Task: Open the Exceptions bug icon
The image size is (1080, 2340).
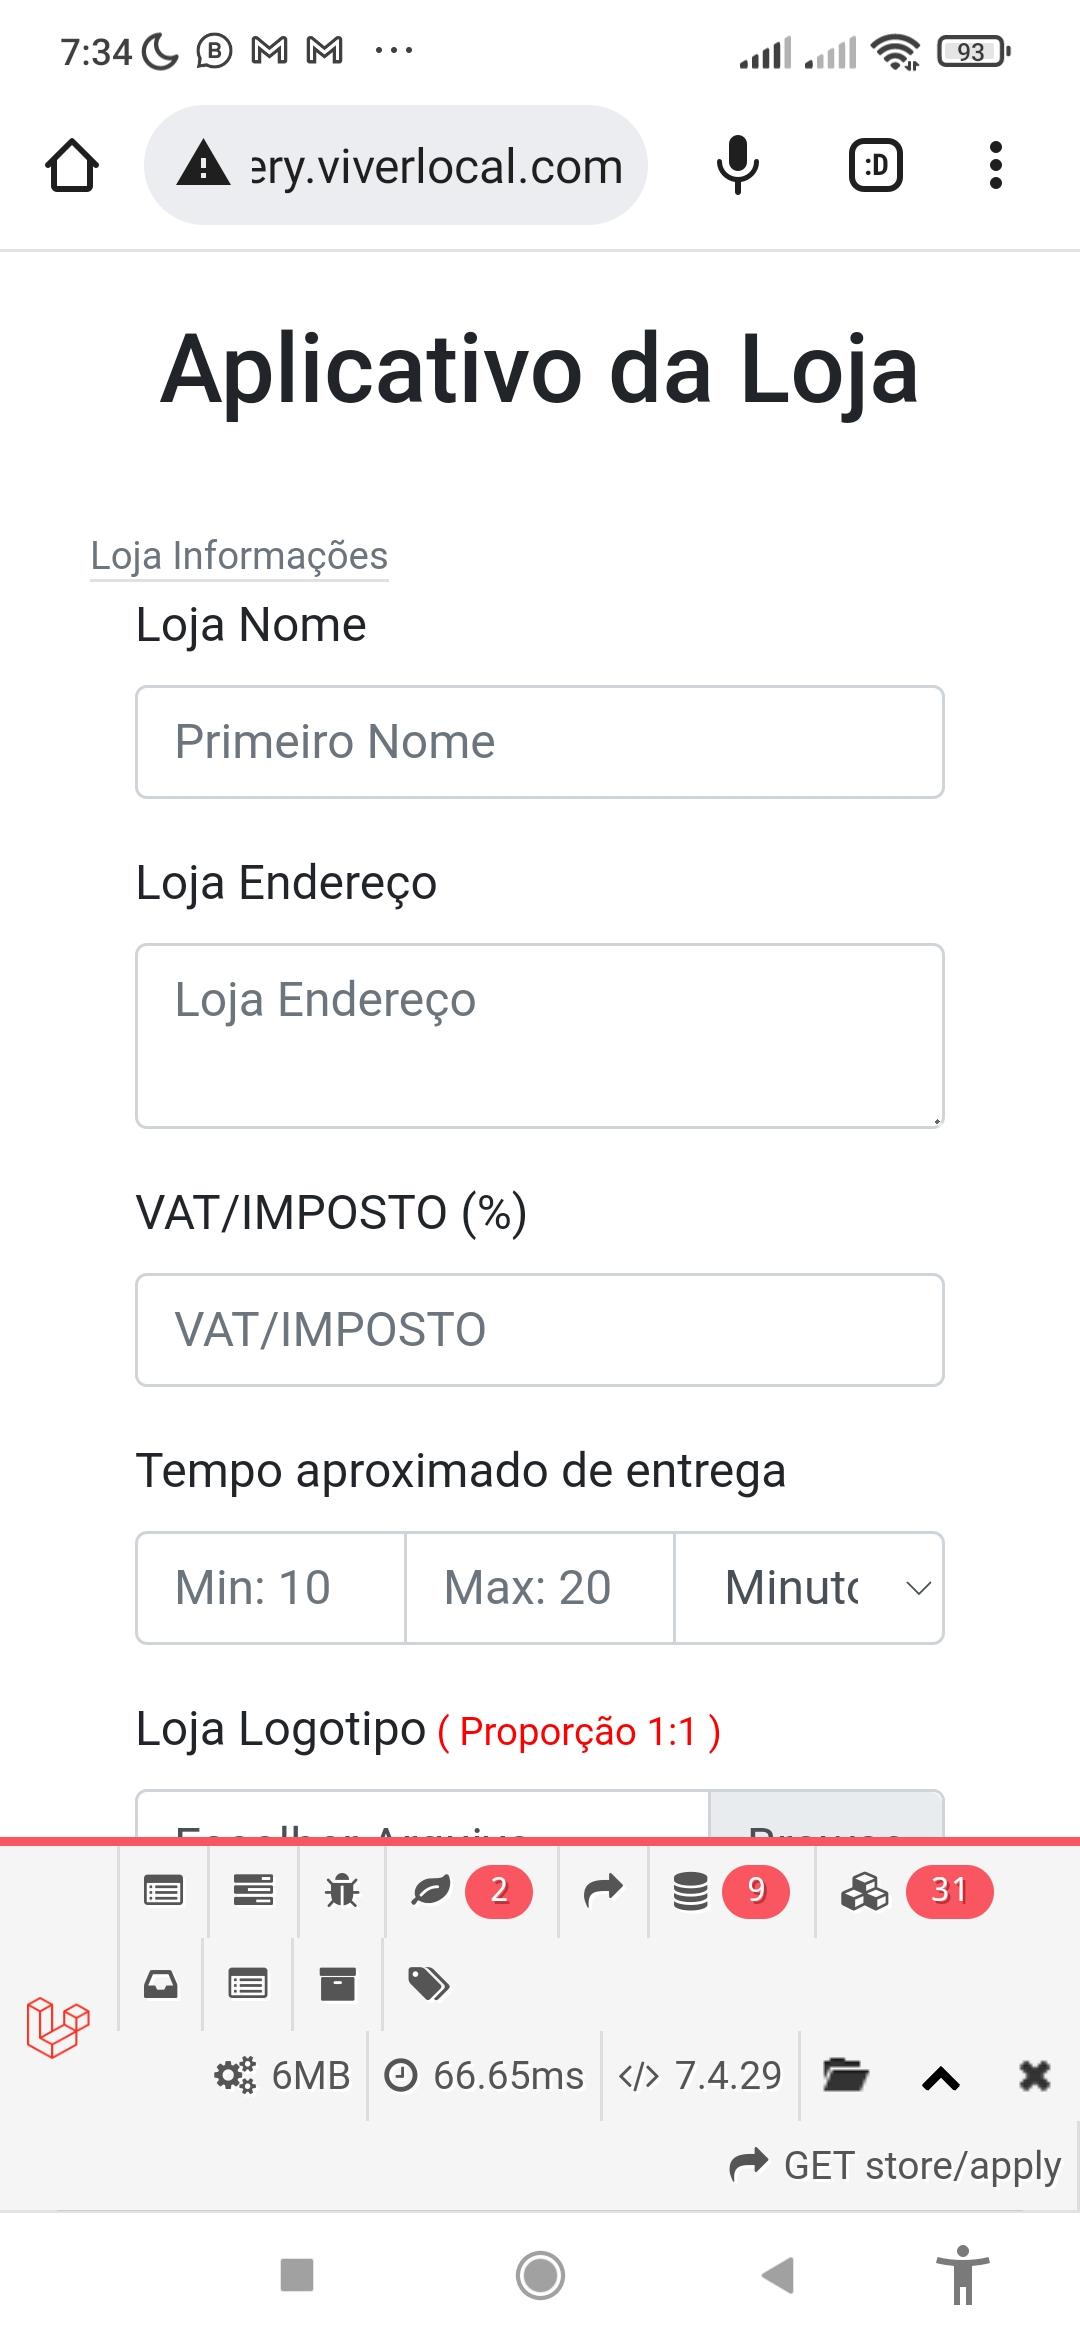Action: point(342,1891)
